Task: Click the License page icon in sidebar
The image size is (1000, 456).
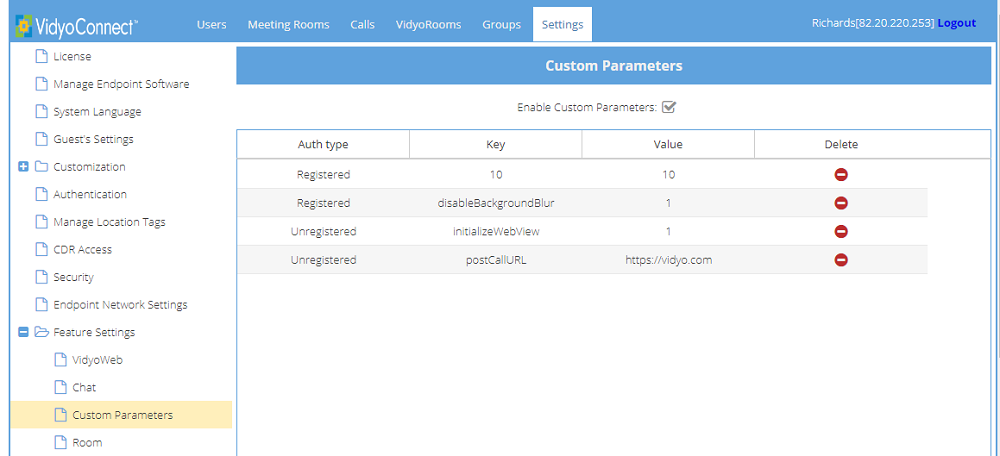Action: (41, 56)
